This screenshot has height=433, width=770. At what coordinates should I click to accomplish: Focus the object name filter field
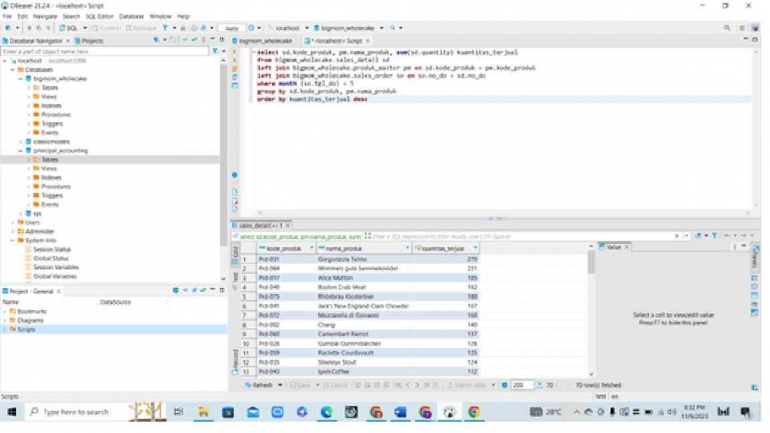click(x=105, y=51)
